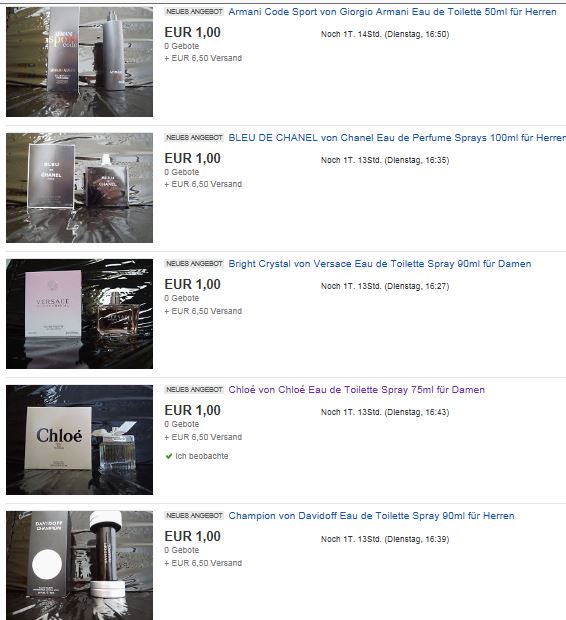Screen dimensions: 566x620
Task: Click the green checkmark beside Ich beobachte
Action: pos(169,456)
